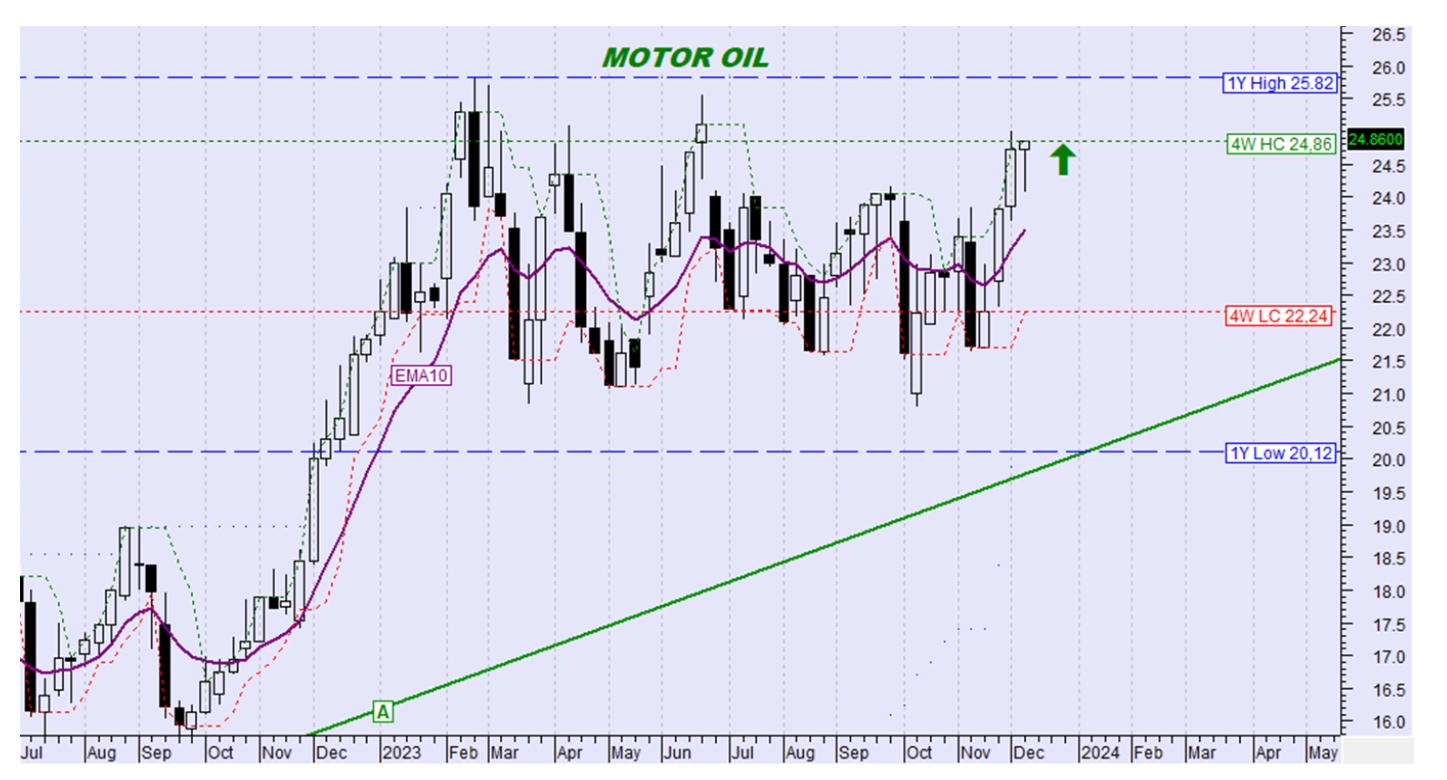
Task: Click the MOTOR OIL chart title
Action: click(685, 58)
